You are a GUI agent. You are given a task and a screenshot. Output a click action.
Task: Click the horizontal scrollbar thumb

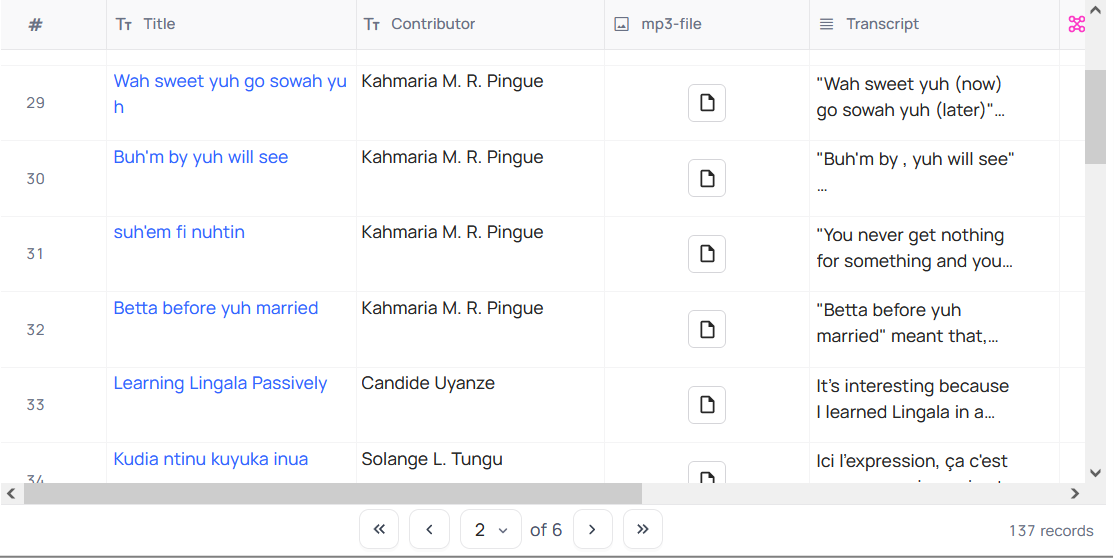(x=332, y=493)
